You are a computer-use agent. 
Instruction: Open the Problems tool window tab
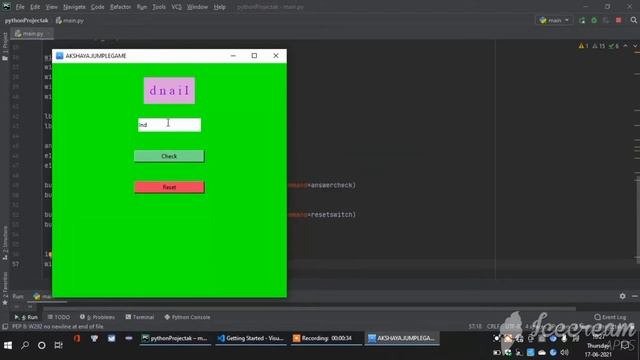click(98, 317)
